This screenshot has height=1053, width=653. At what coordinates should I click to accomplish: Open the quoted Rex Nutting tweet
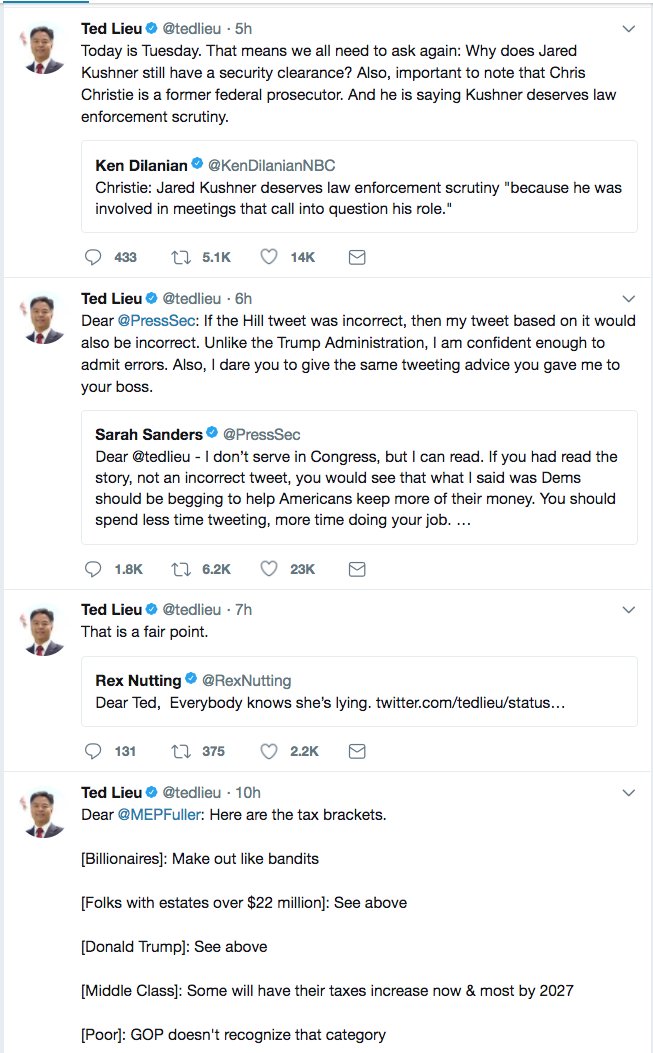click(359, 691)
